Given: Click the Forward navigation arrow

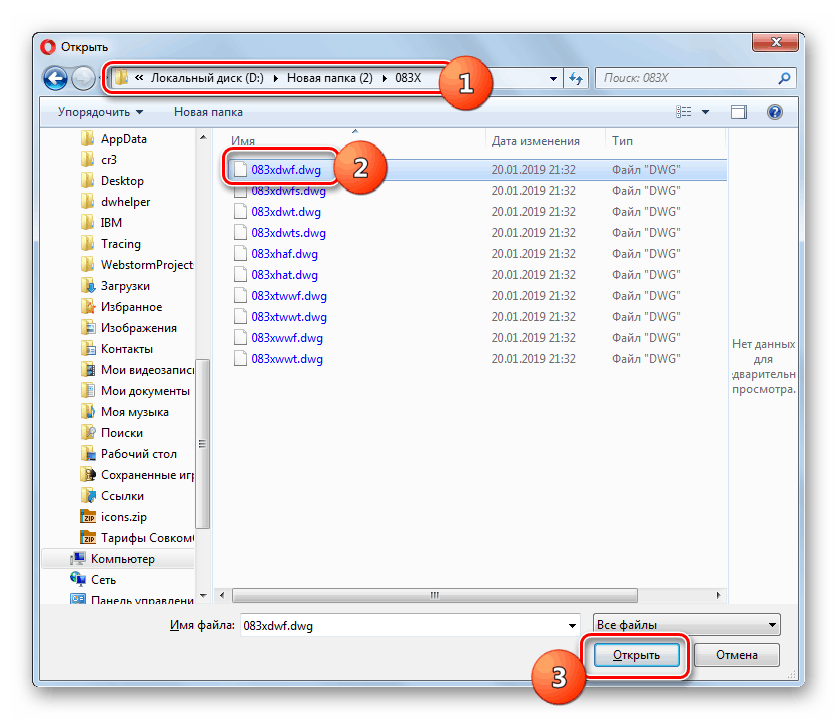Looking at the screenshot, I should point(82,79).
